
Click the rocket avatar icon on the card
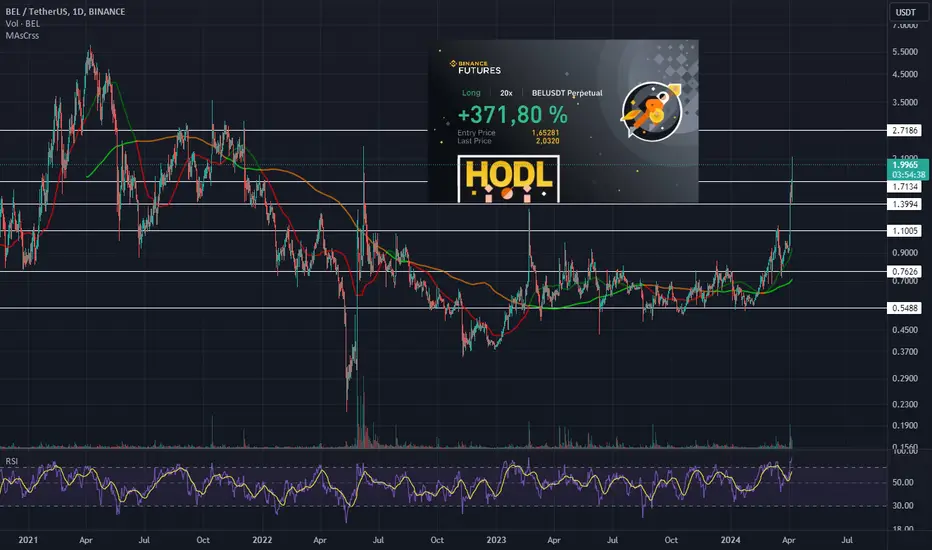click(x=651, y=111)
